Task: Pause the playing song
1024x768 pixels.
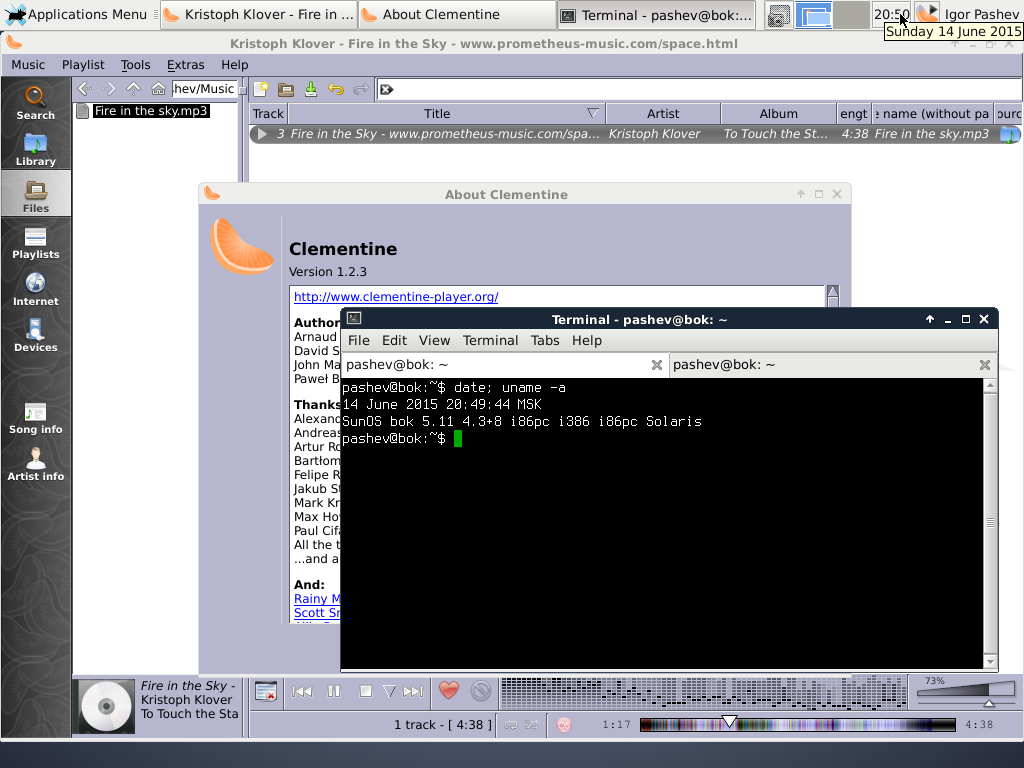Action: [x=334, y=691]
